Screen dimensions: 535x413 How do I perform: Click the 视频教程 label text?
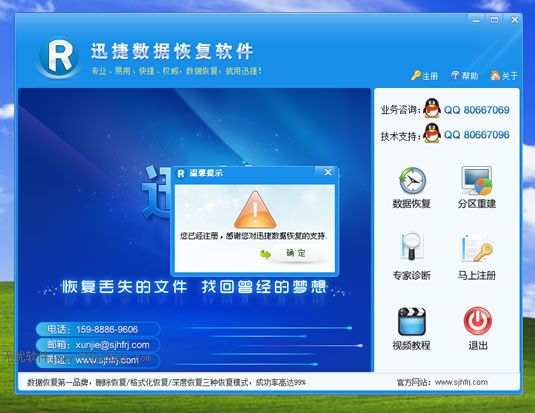[411, 346]
